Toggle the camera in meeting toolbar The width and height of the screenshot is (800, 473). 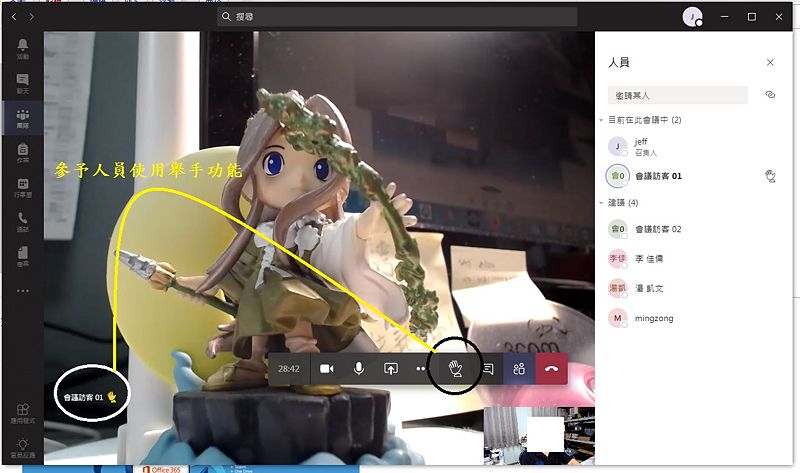pos(327,368)
